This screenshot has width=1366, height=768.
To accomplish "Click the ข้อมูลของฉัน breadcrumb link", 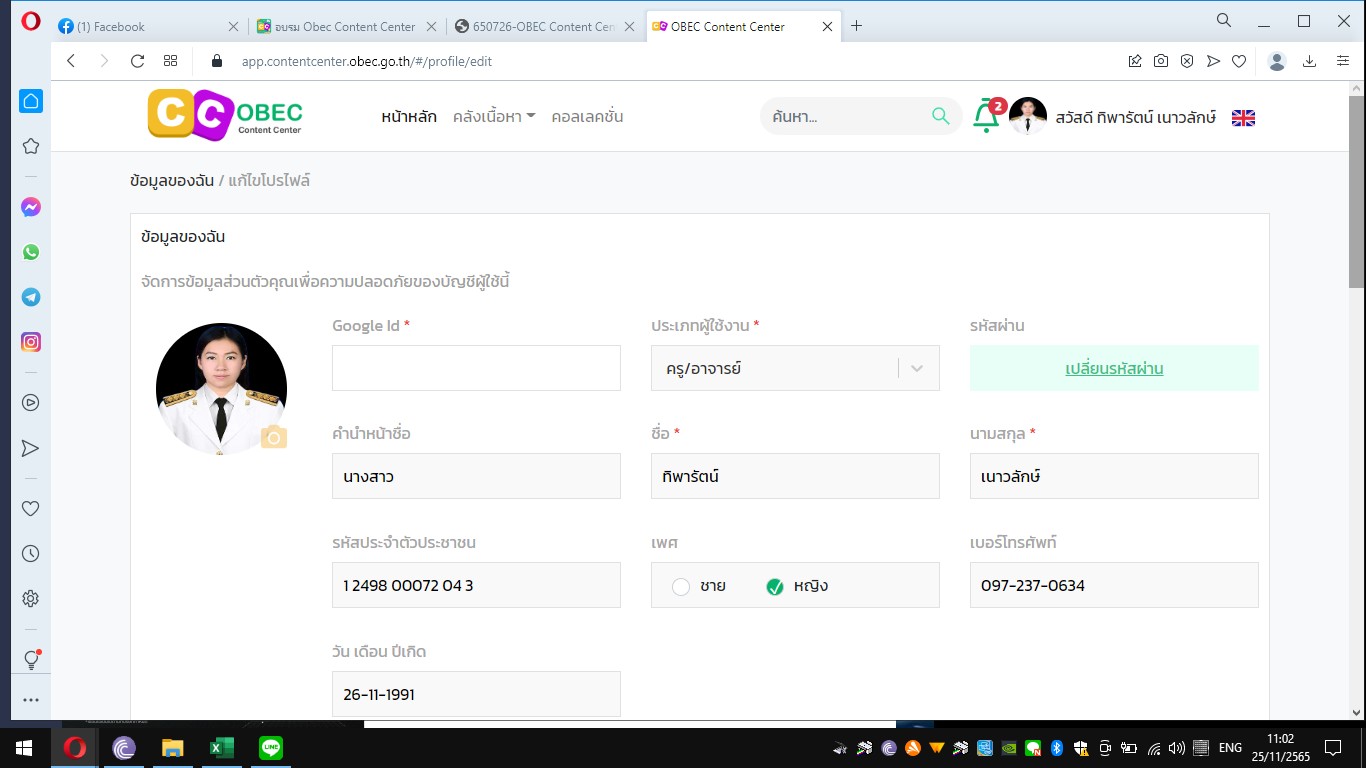I will point(172,181).
